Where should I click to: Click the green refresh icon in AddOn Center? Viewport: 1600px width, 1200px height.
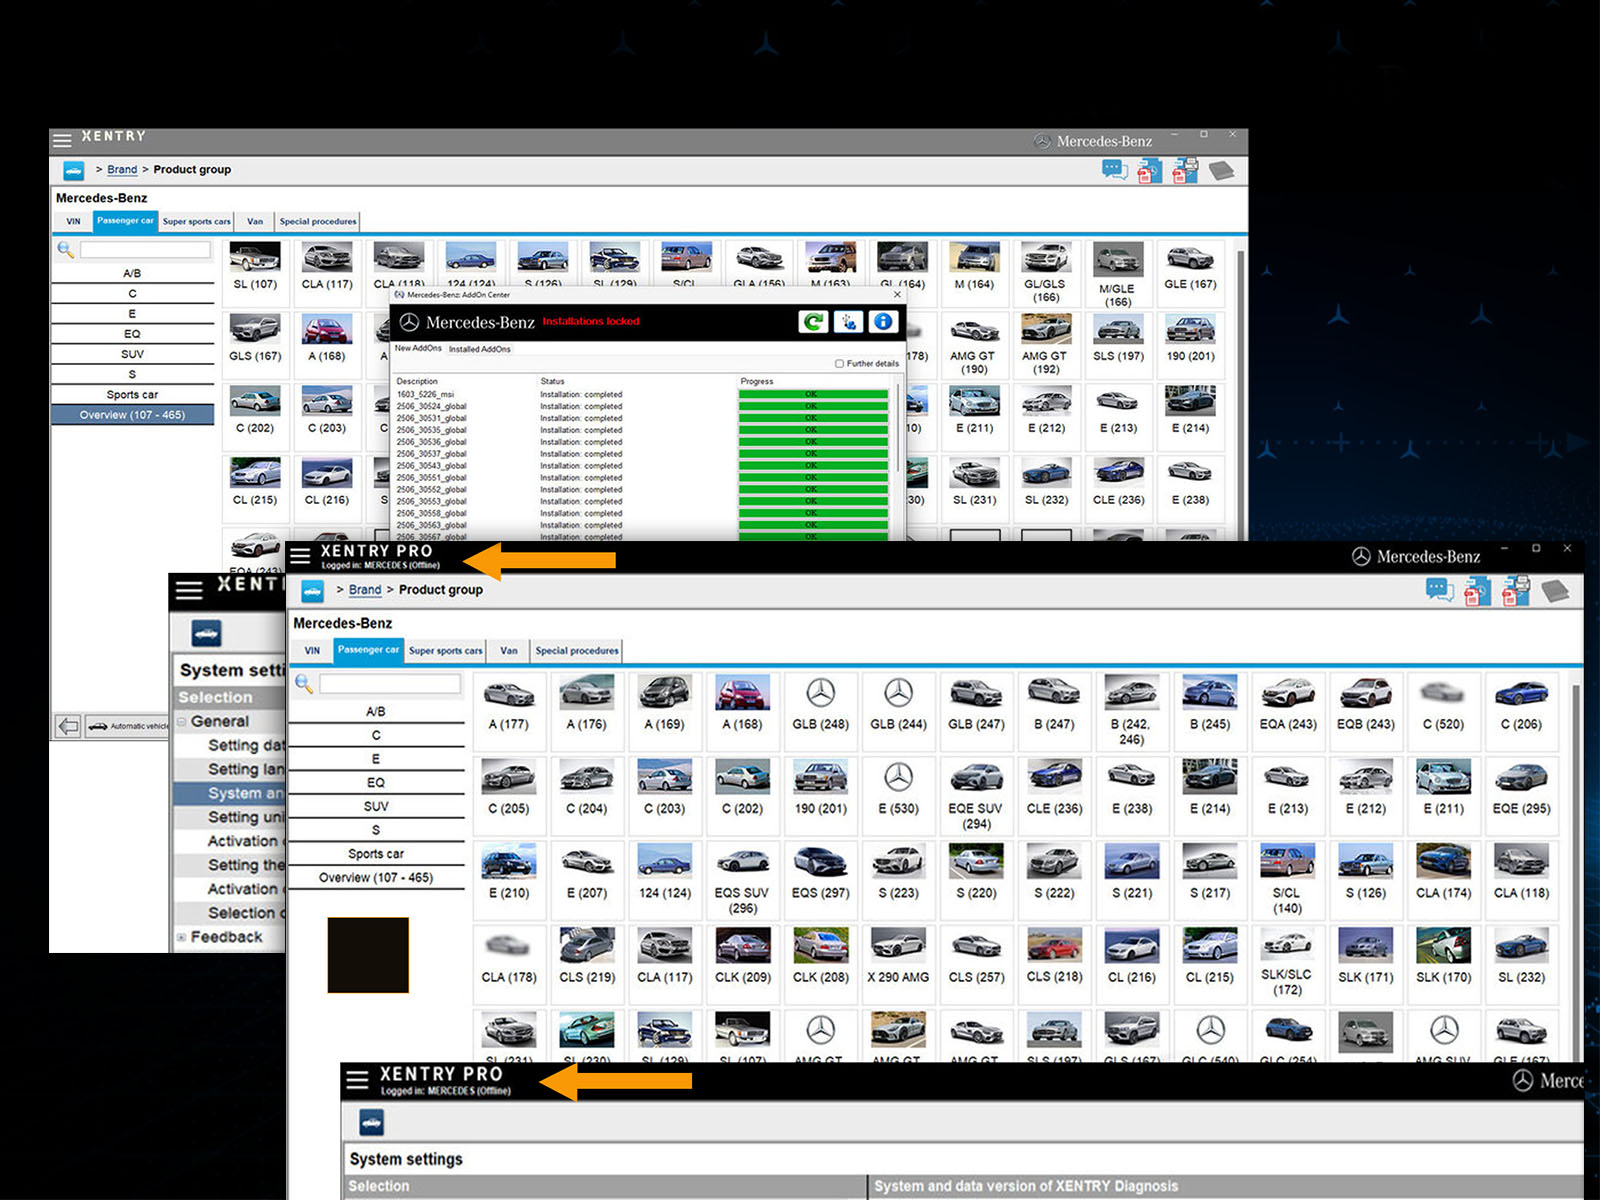(x=813, y=322)
